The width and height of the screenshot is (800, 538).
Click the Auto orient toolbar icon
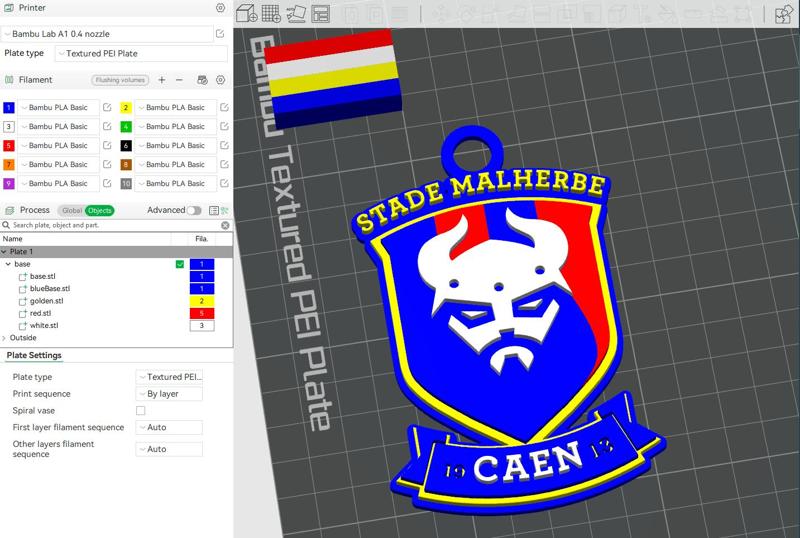(296, 13)
